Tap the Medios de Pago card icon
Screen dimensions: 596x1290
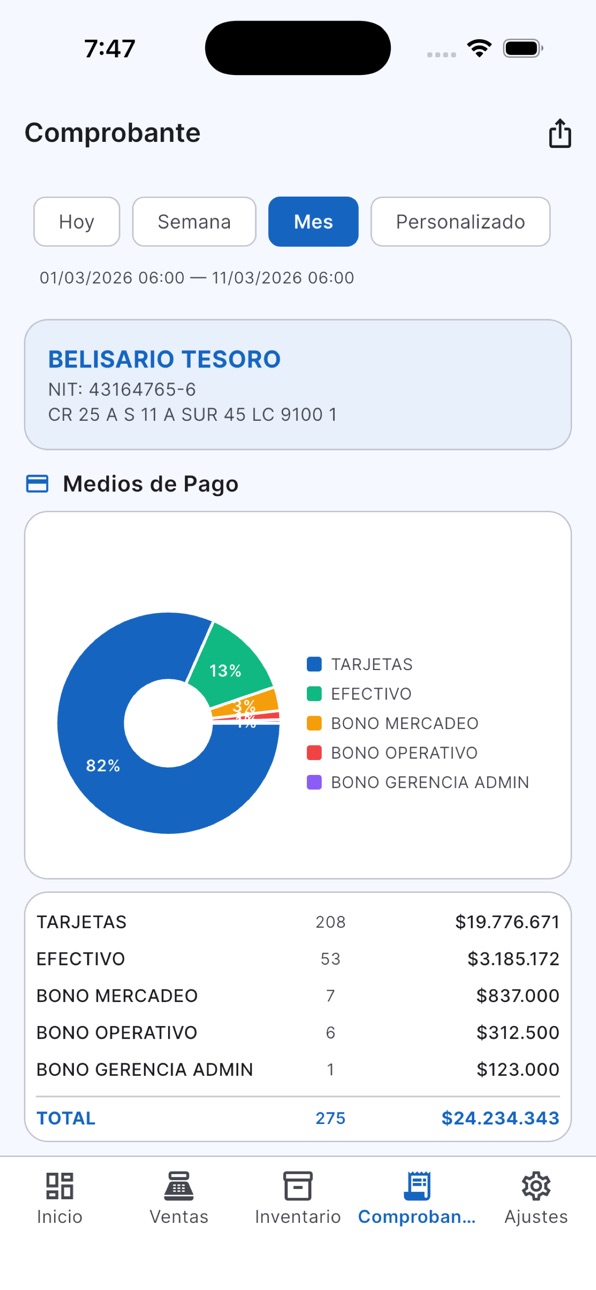37,484
